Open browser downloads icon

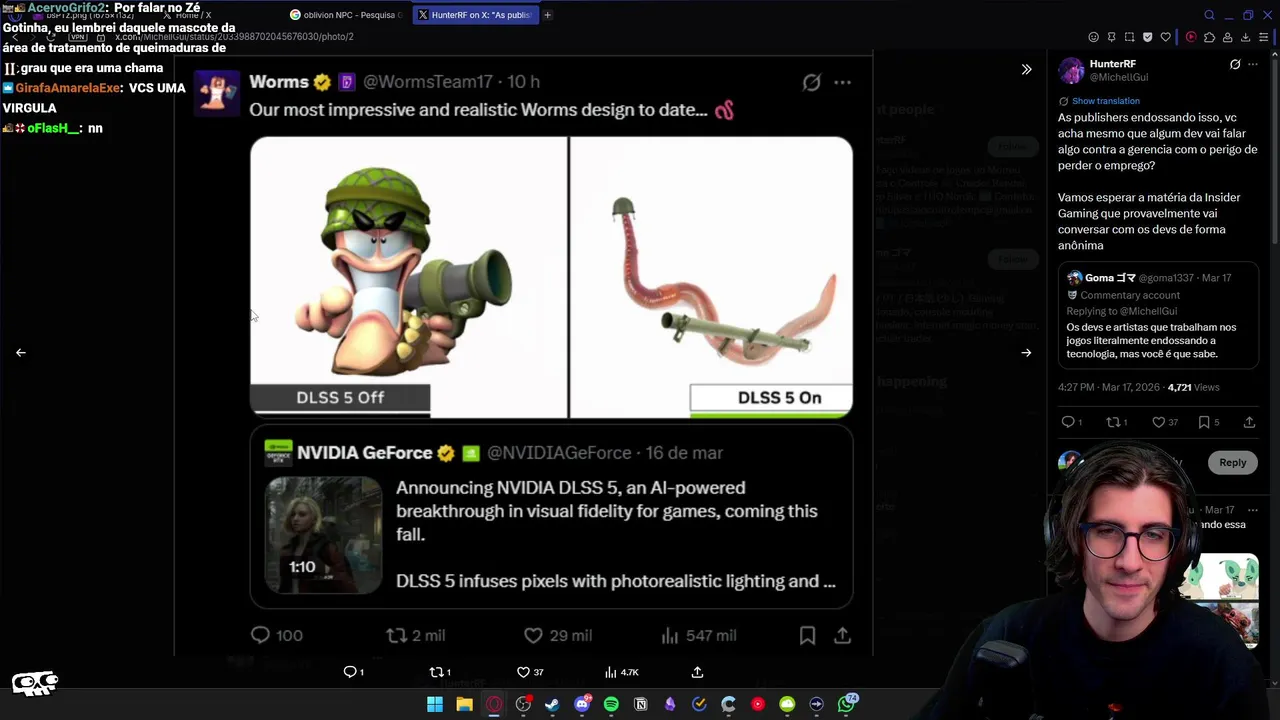(1245, 37)
